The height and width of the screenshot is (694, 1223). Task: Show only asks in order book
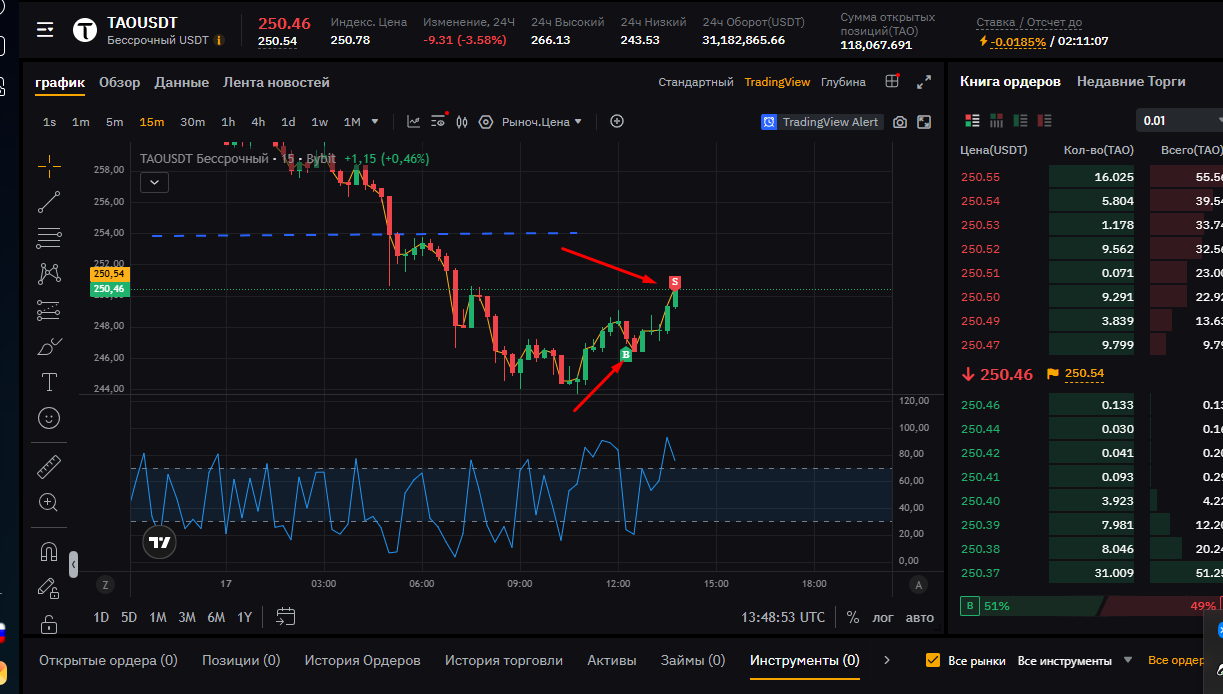pos(1046,120)
